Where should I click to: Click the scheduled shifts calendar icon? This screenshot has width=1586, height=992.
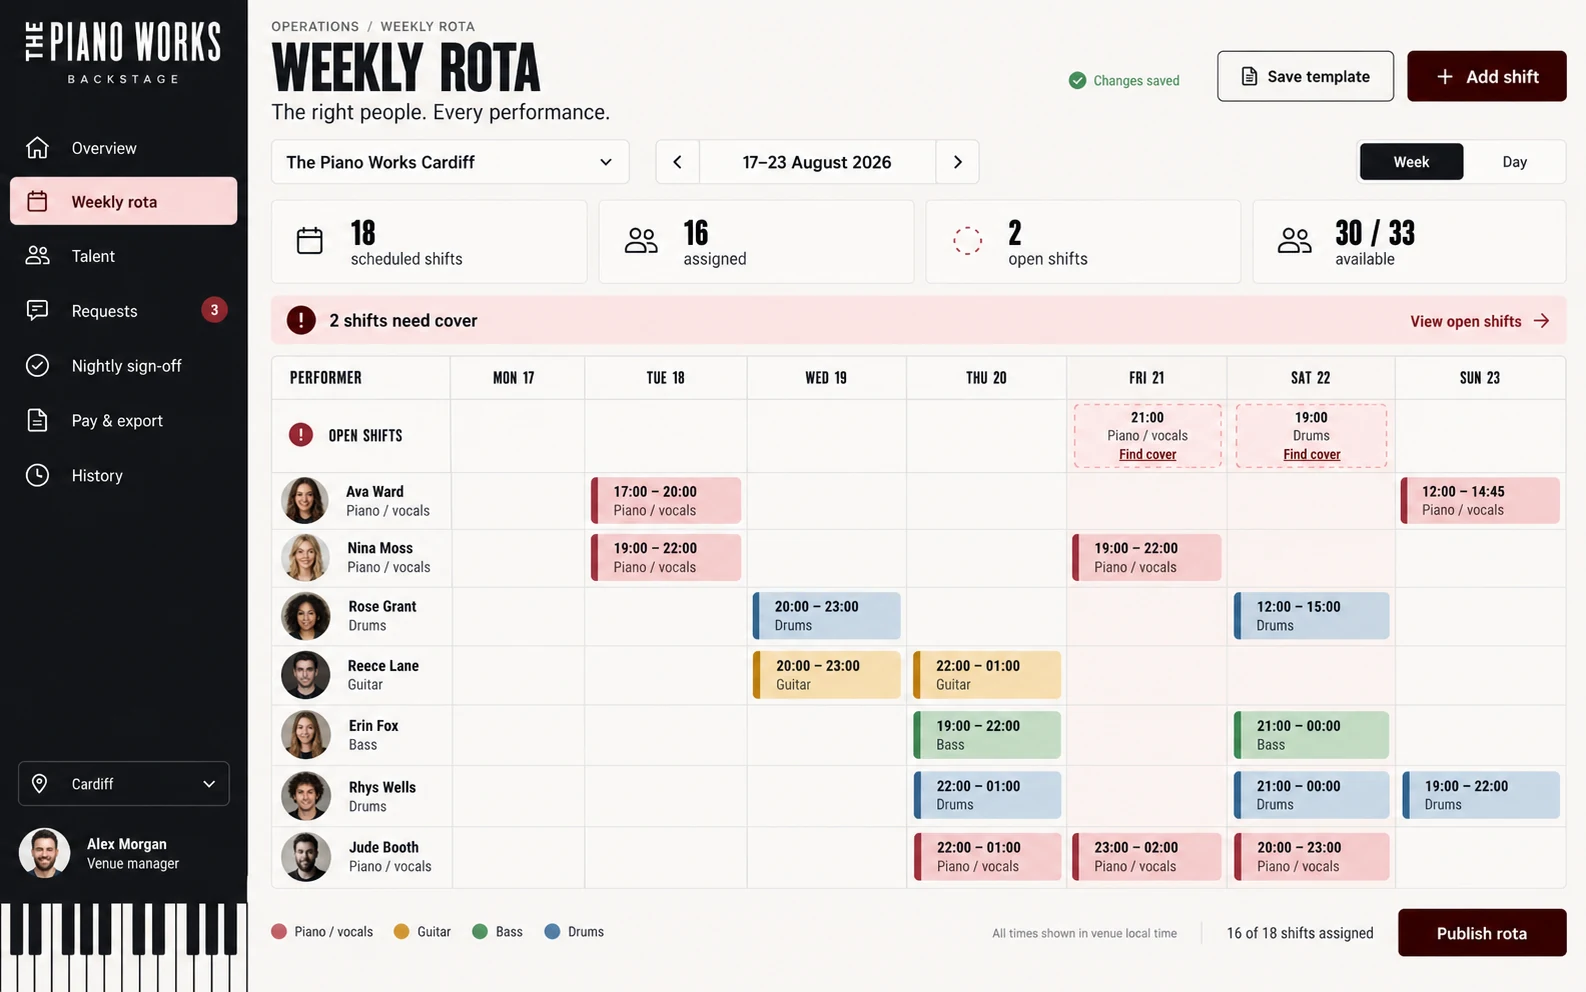[310, 241]
